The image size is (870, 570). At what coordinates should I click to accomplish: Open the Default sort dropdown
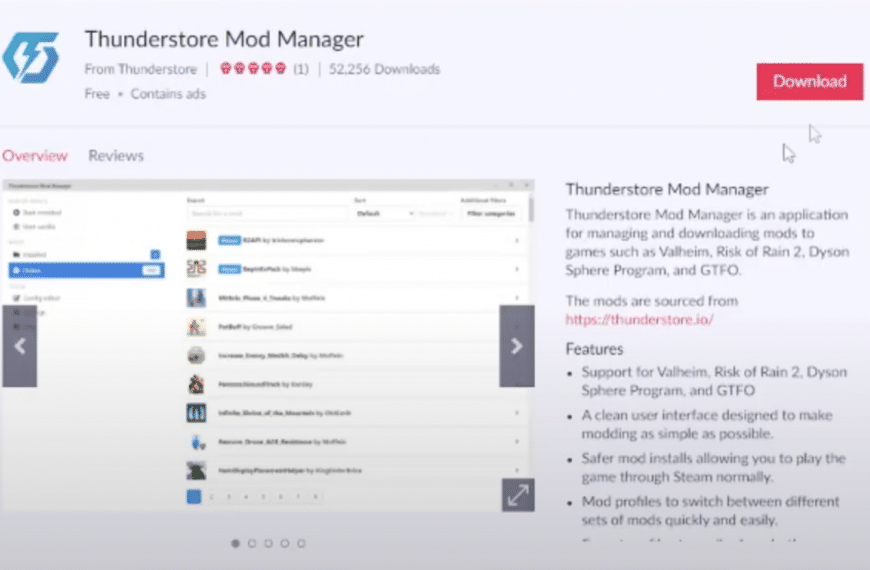pyautogui.click(x=385, y=214)
